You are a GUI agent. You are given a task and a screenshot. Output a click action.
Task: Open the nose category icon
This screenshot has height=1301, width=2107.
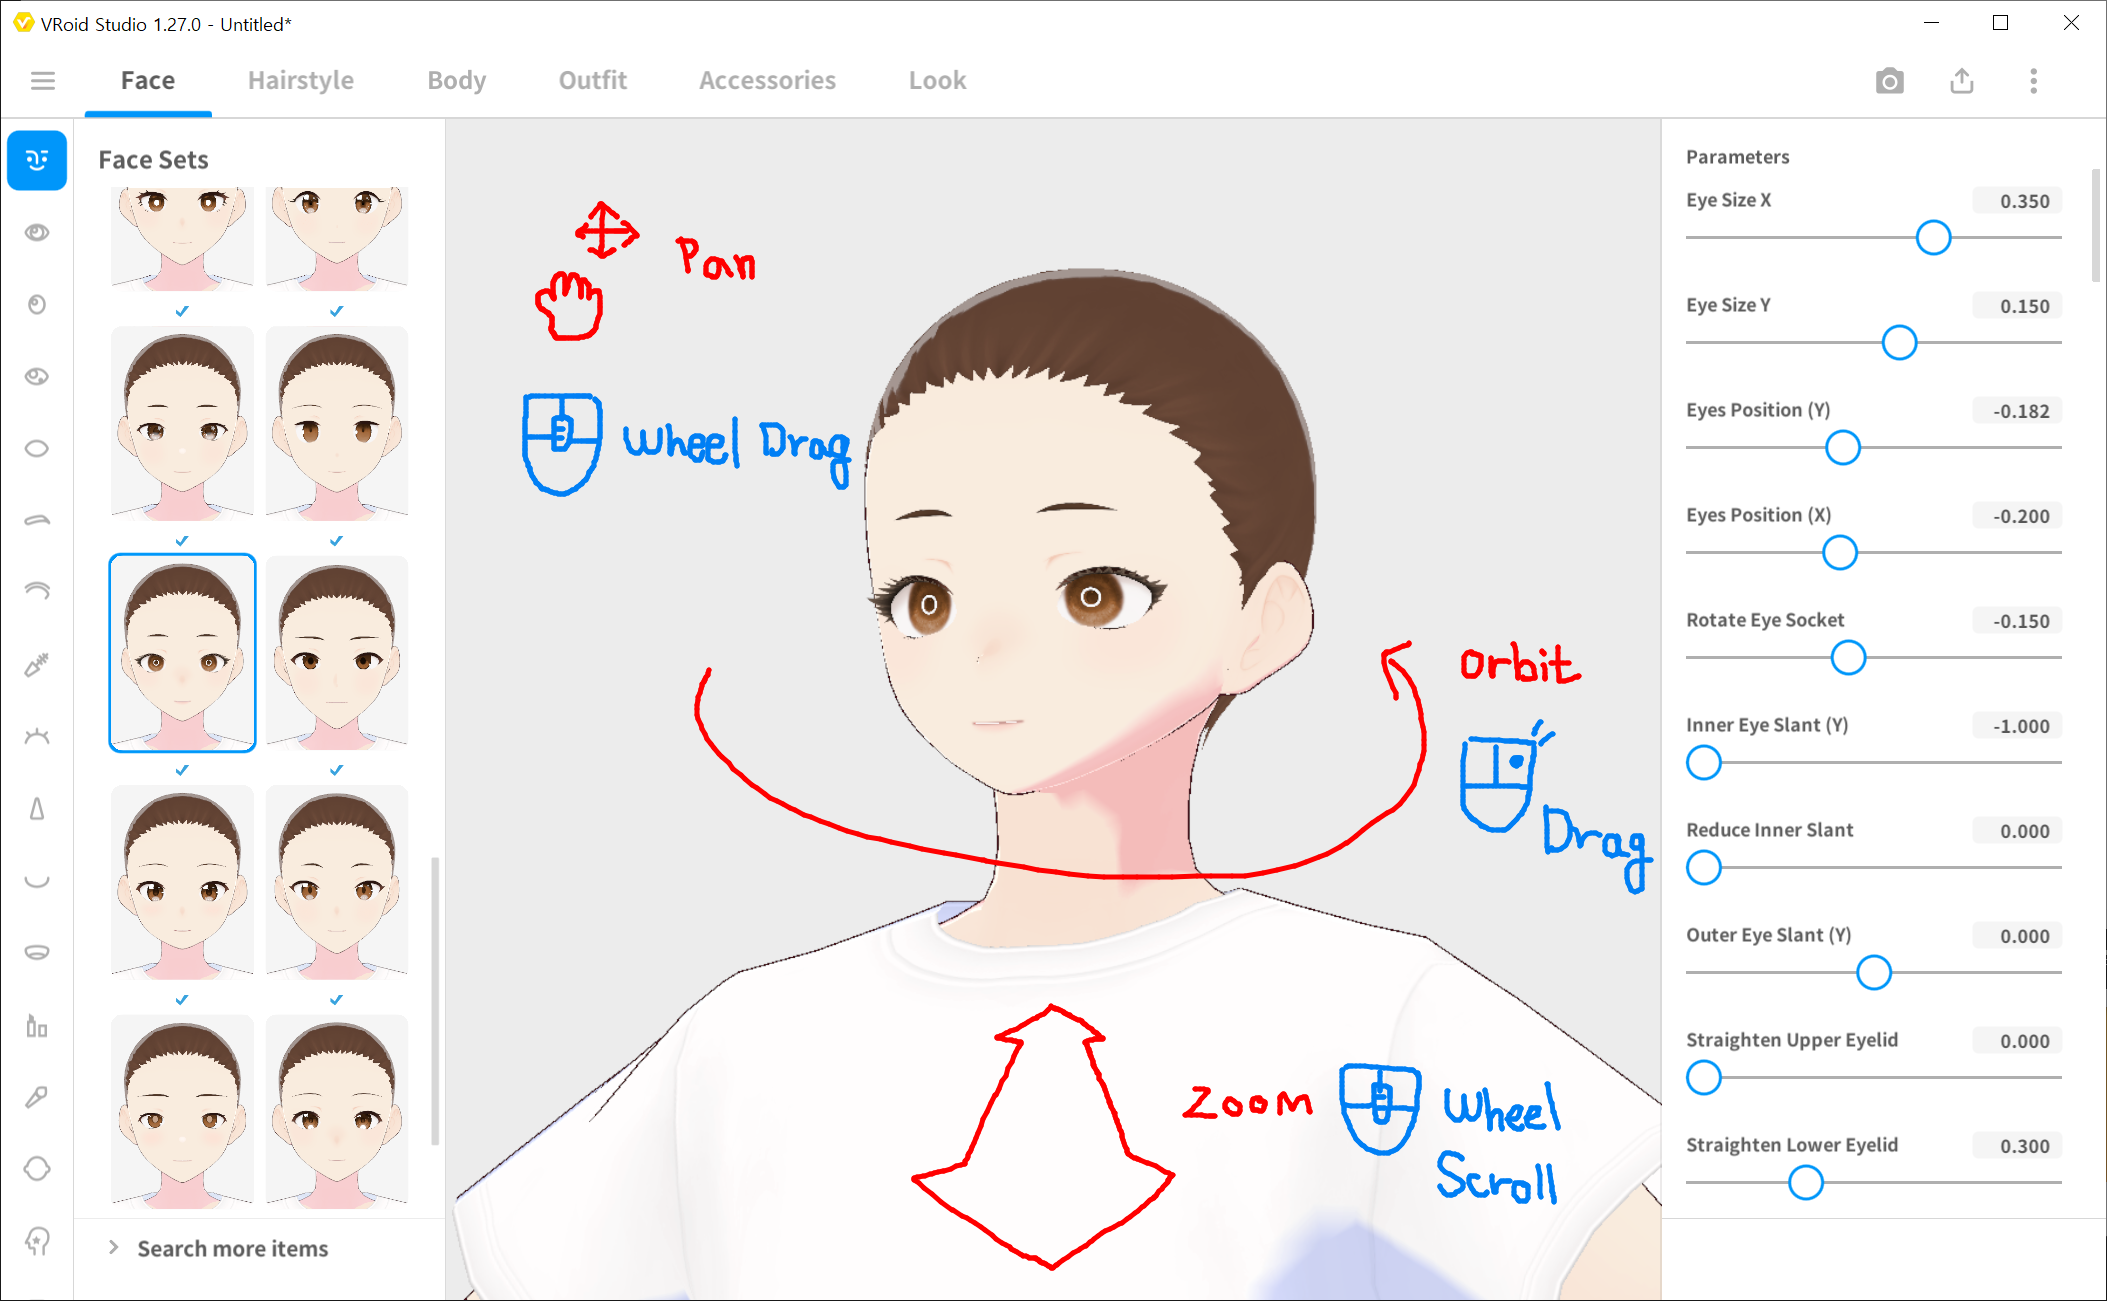37,809
